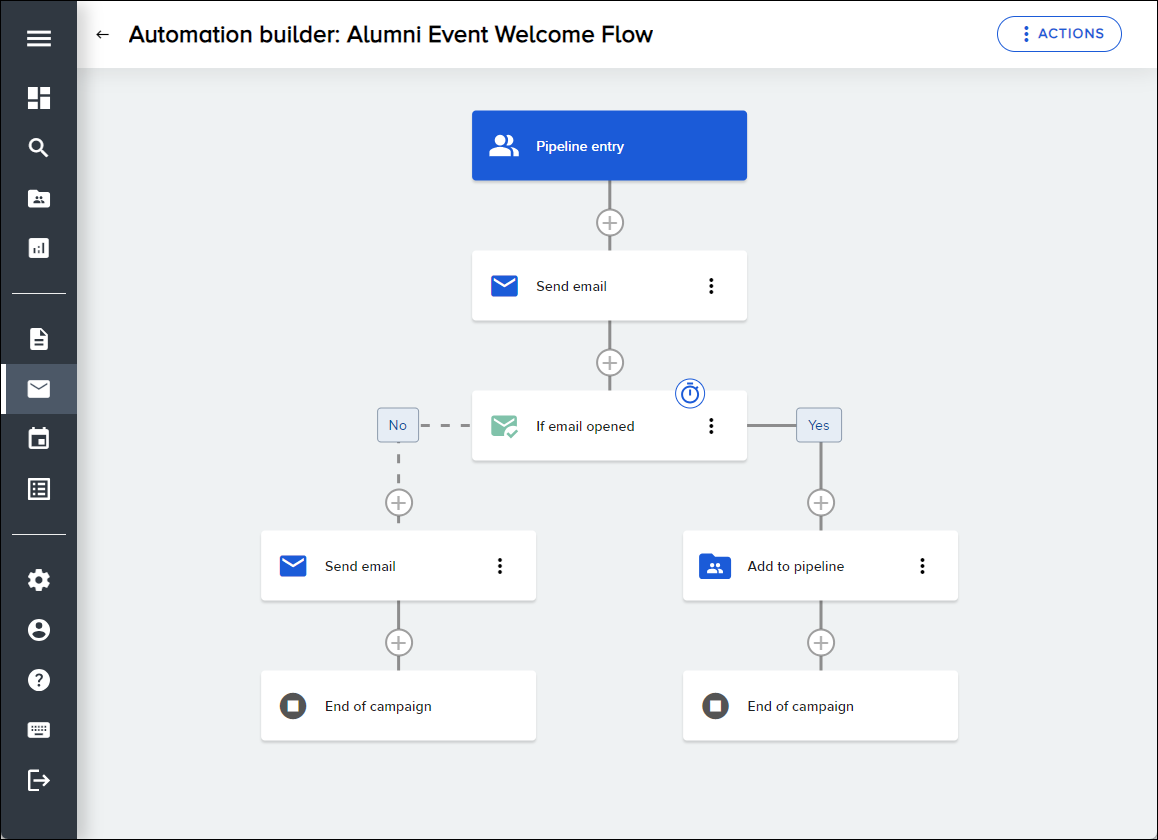The width and height of the screenshot is (1158, 840).
Task: Open options menu for If email opened
Action: point(711,426)
